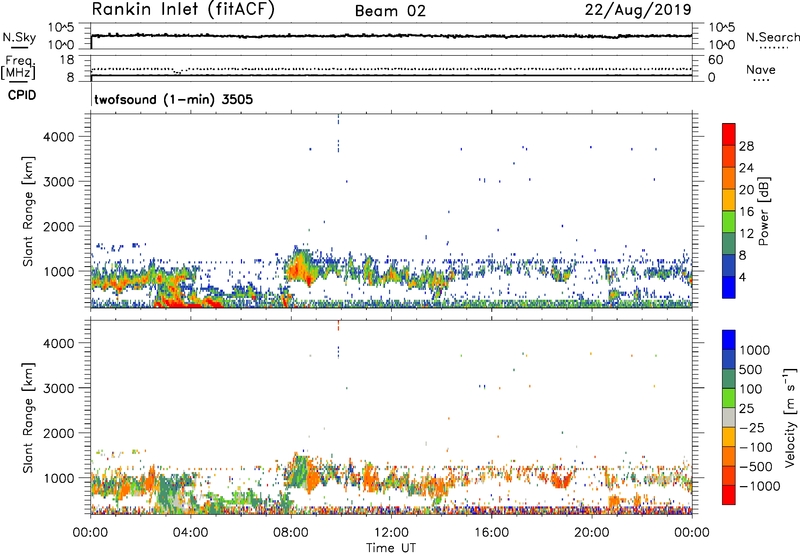Click the red bottom of velocity colorbar

729,495
